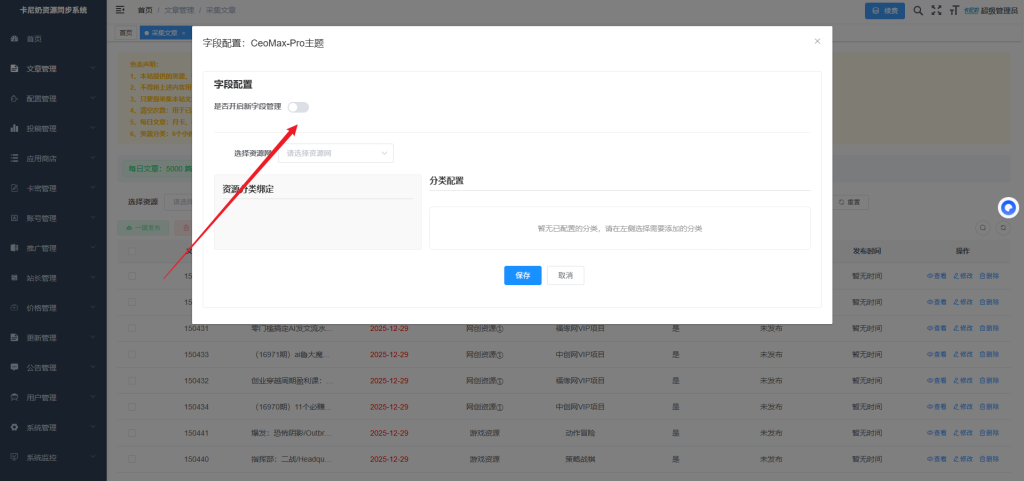Viewport: 1024px width, 481px height.
Task: Expand 用户管理 with its chevron
Action: point(93,397)
